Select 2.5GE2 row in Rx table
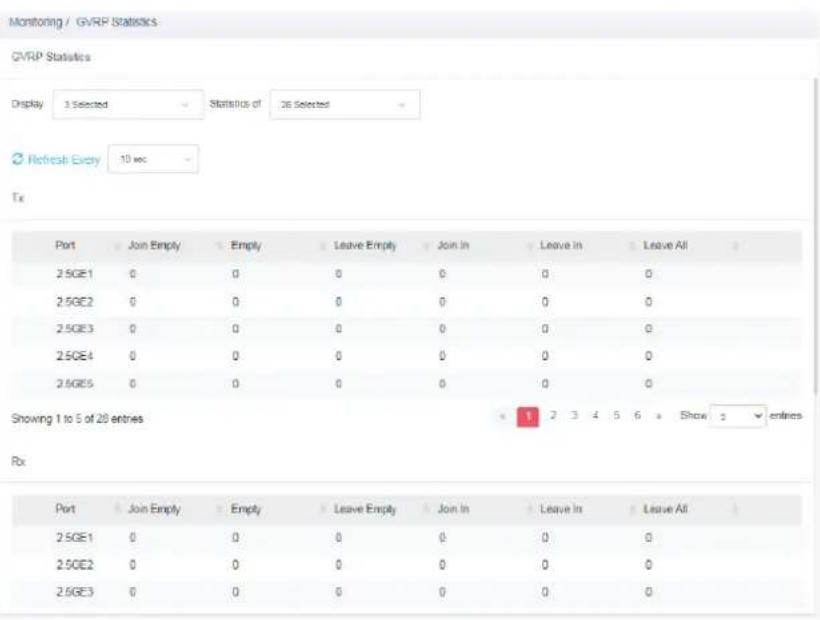This screenshot has width=820, height=620. 406,565
